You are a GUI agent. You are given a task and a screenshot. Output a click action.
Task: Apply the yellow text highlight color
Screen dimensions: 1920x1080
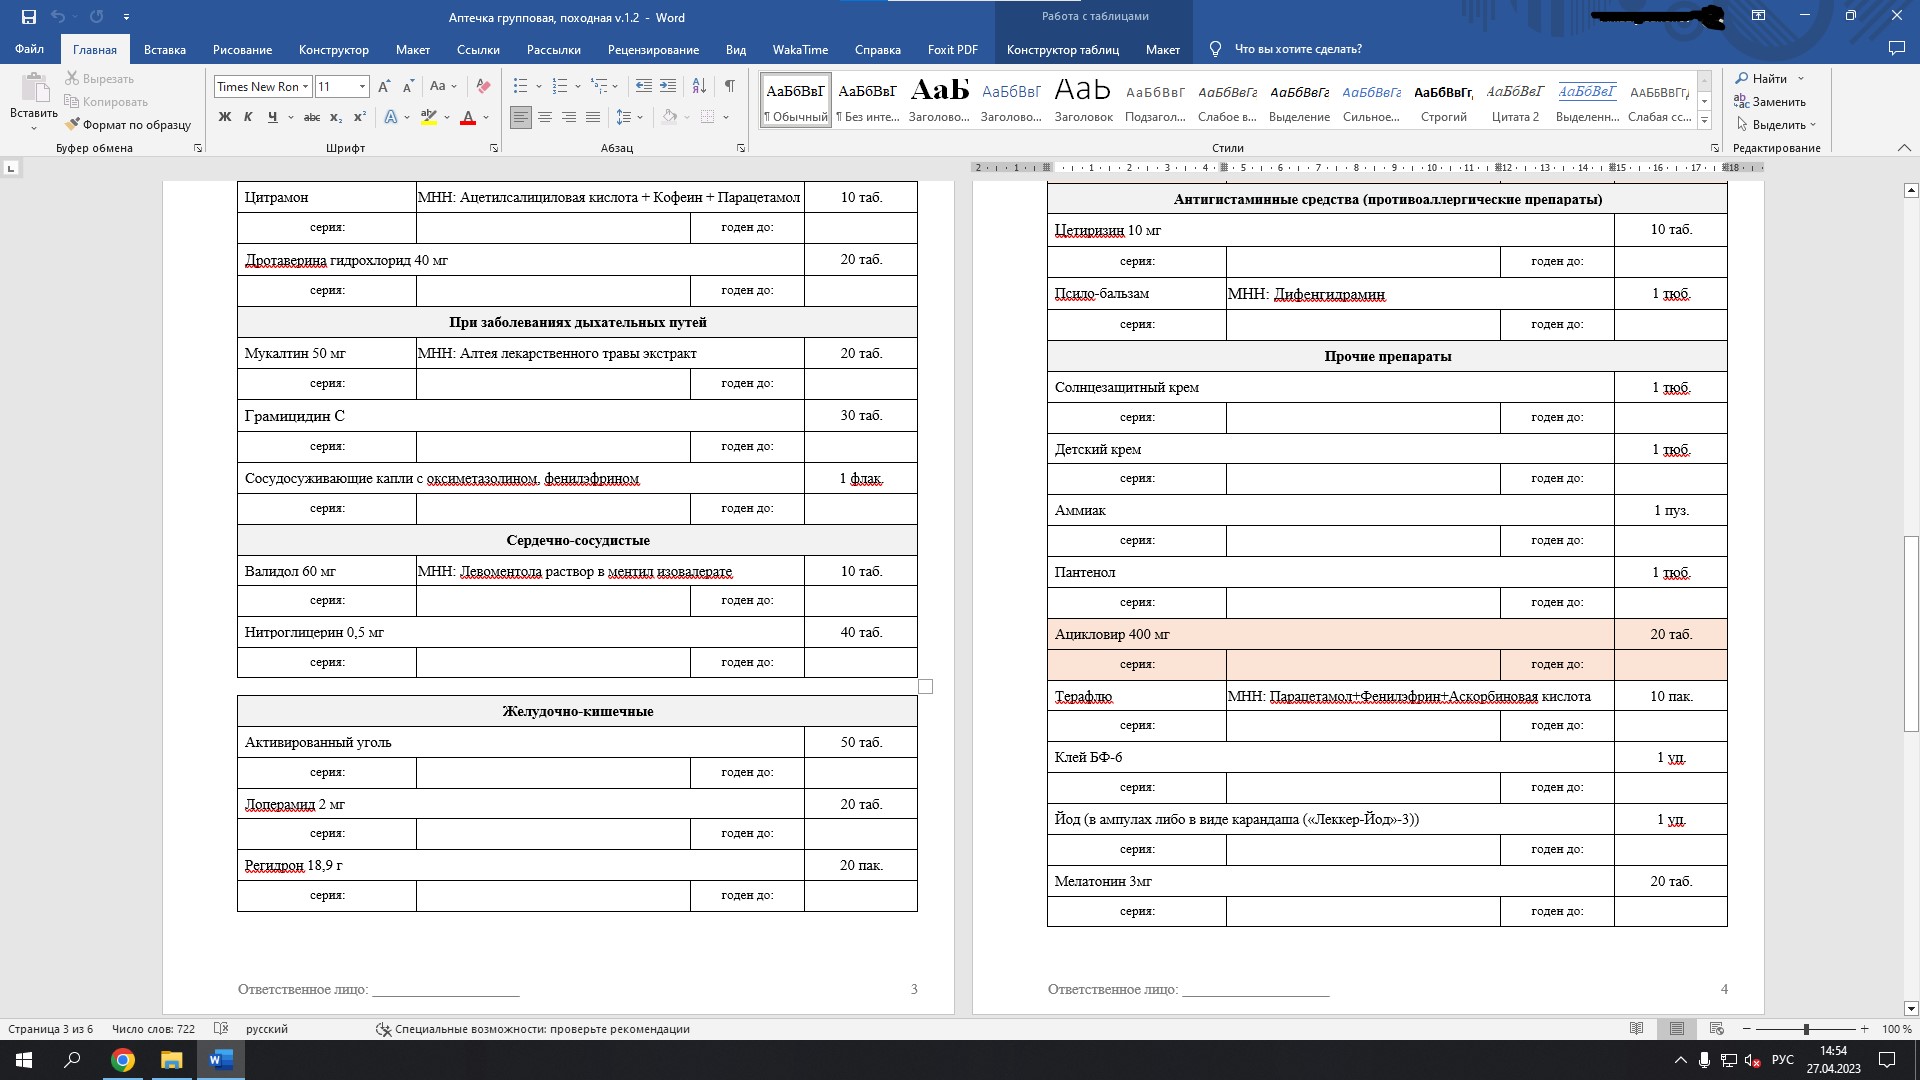429,117
